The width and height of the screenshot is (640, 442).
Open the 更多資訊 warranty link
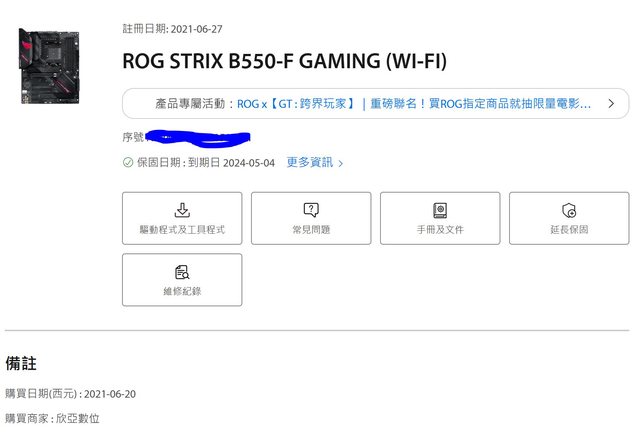tap(310, 162)
